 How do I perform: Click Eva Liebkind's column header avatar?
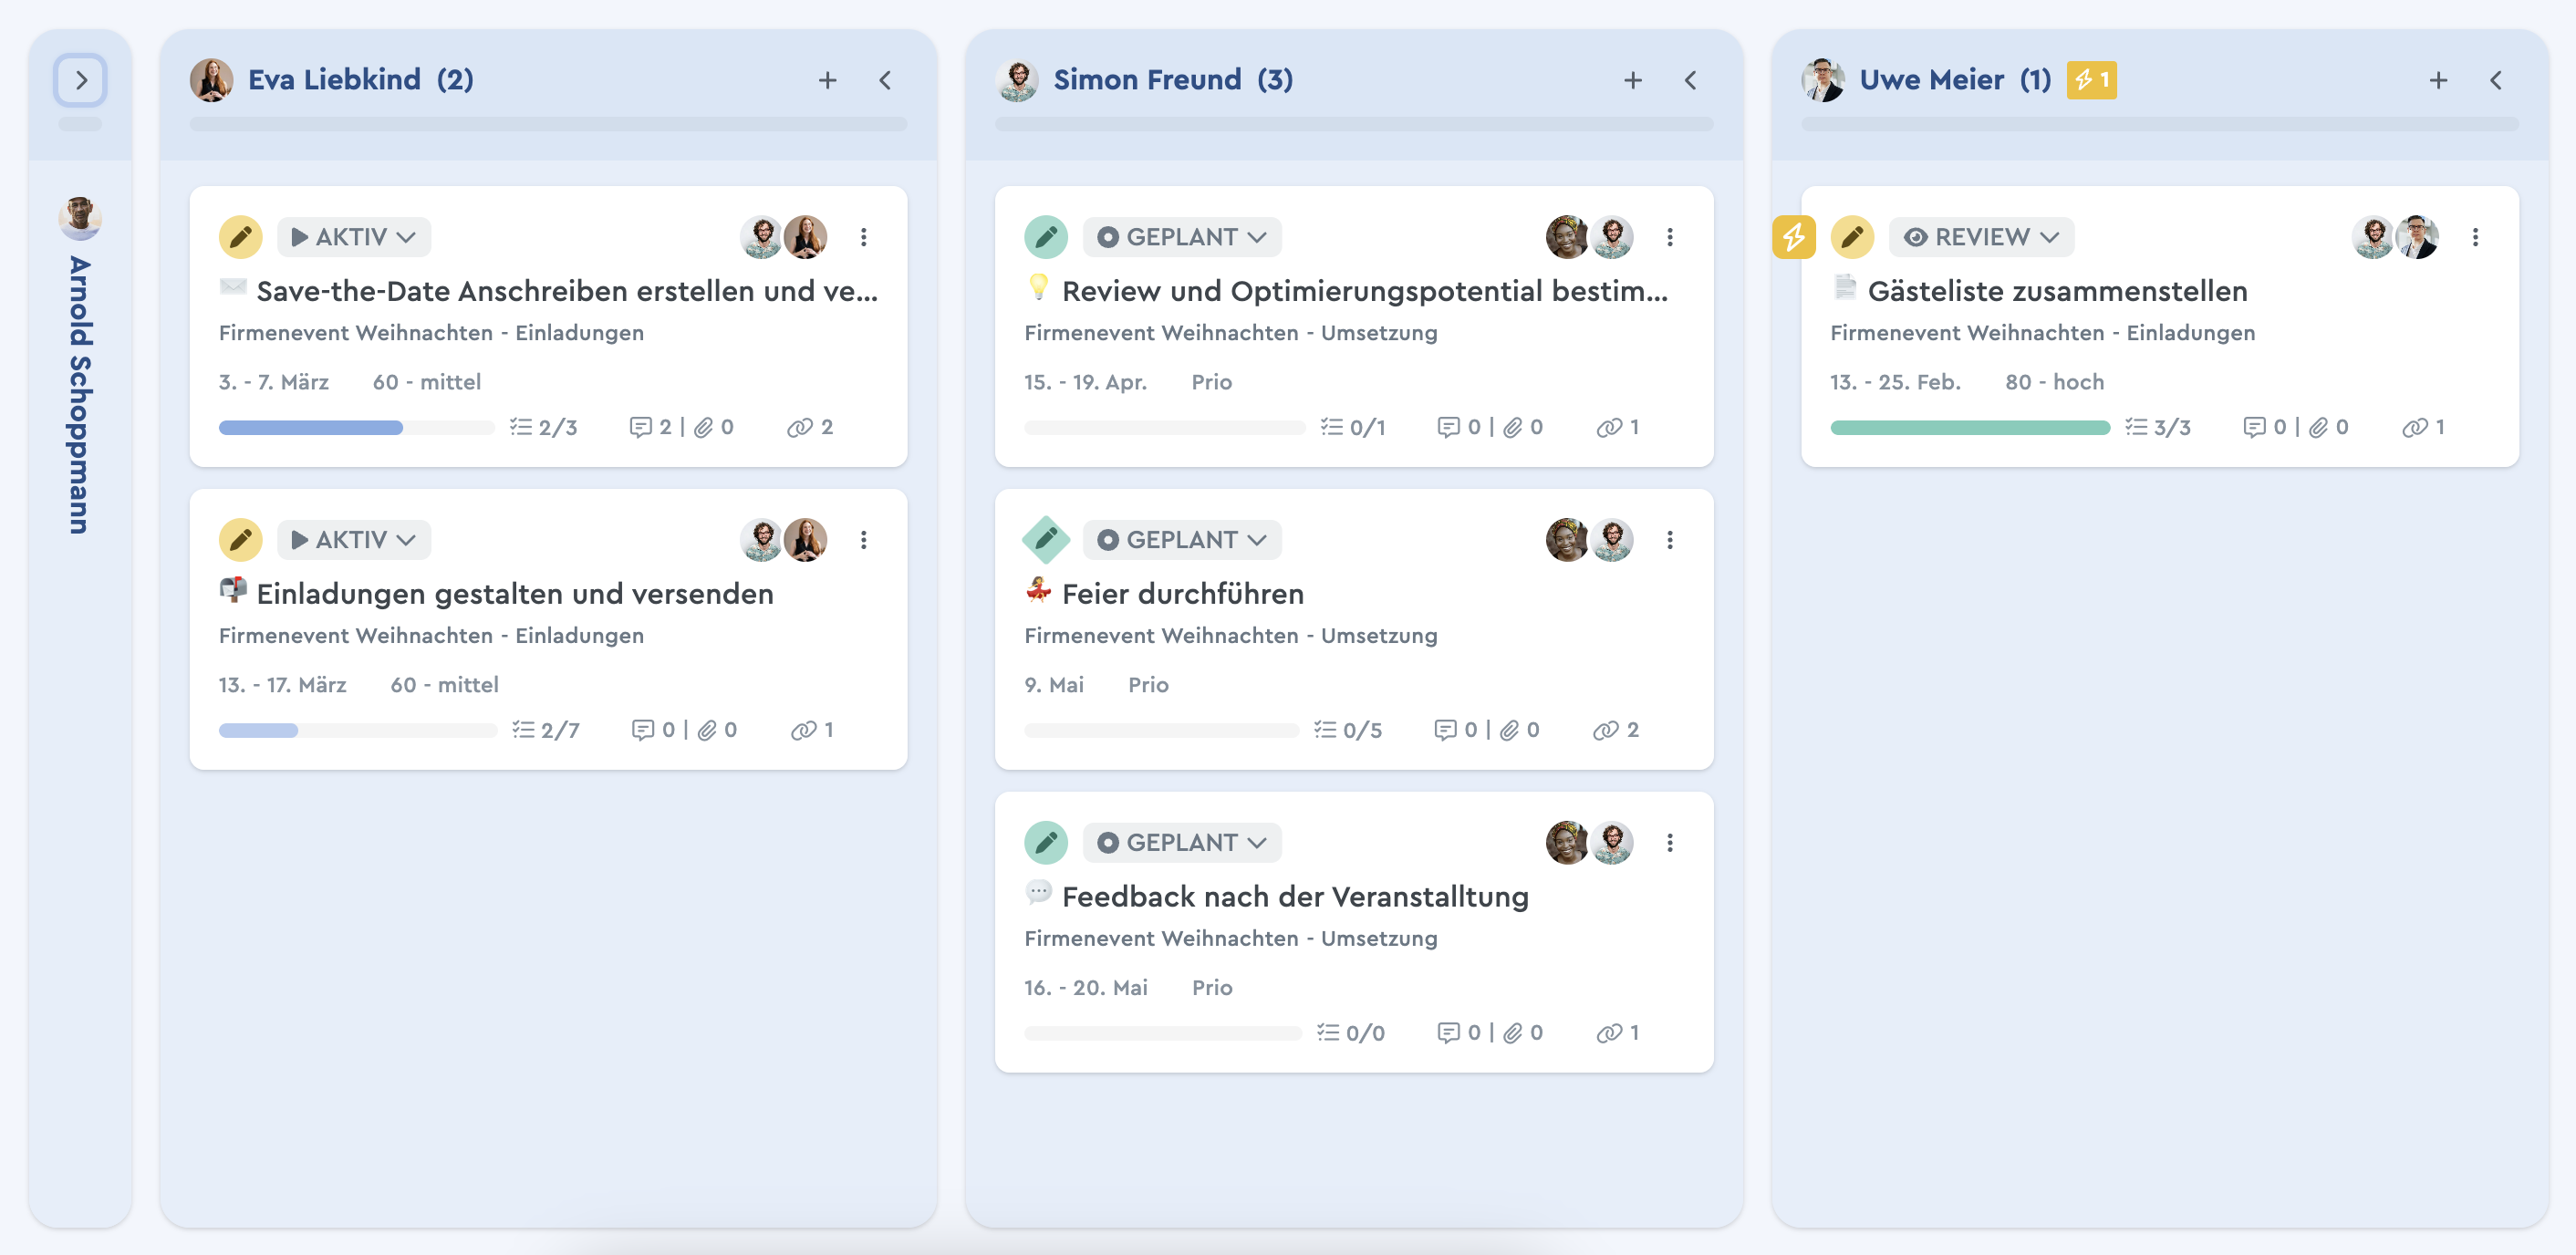point(211,80)
